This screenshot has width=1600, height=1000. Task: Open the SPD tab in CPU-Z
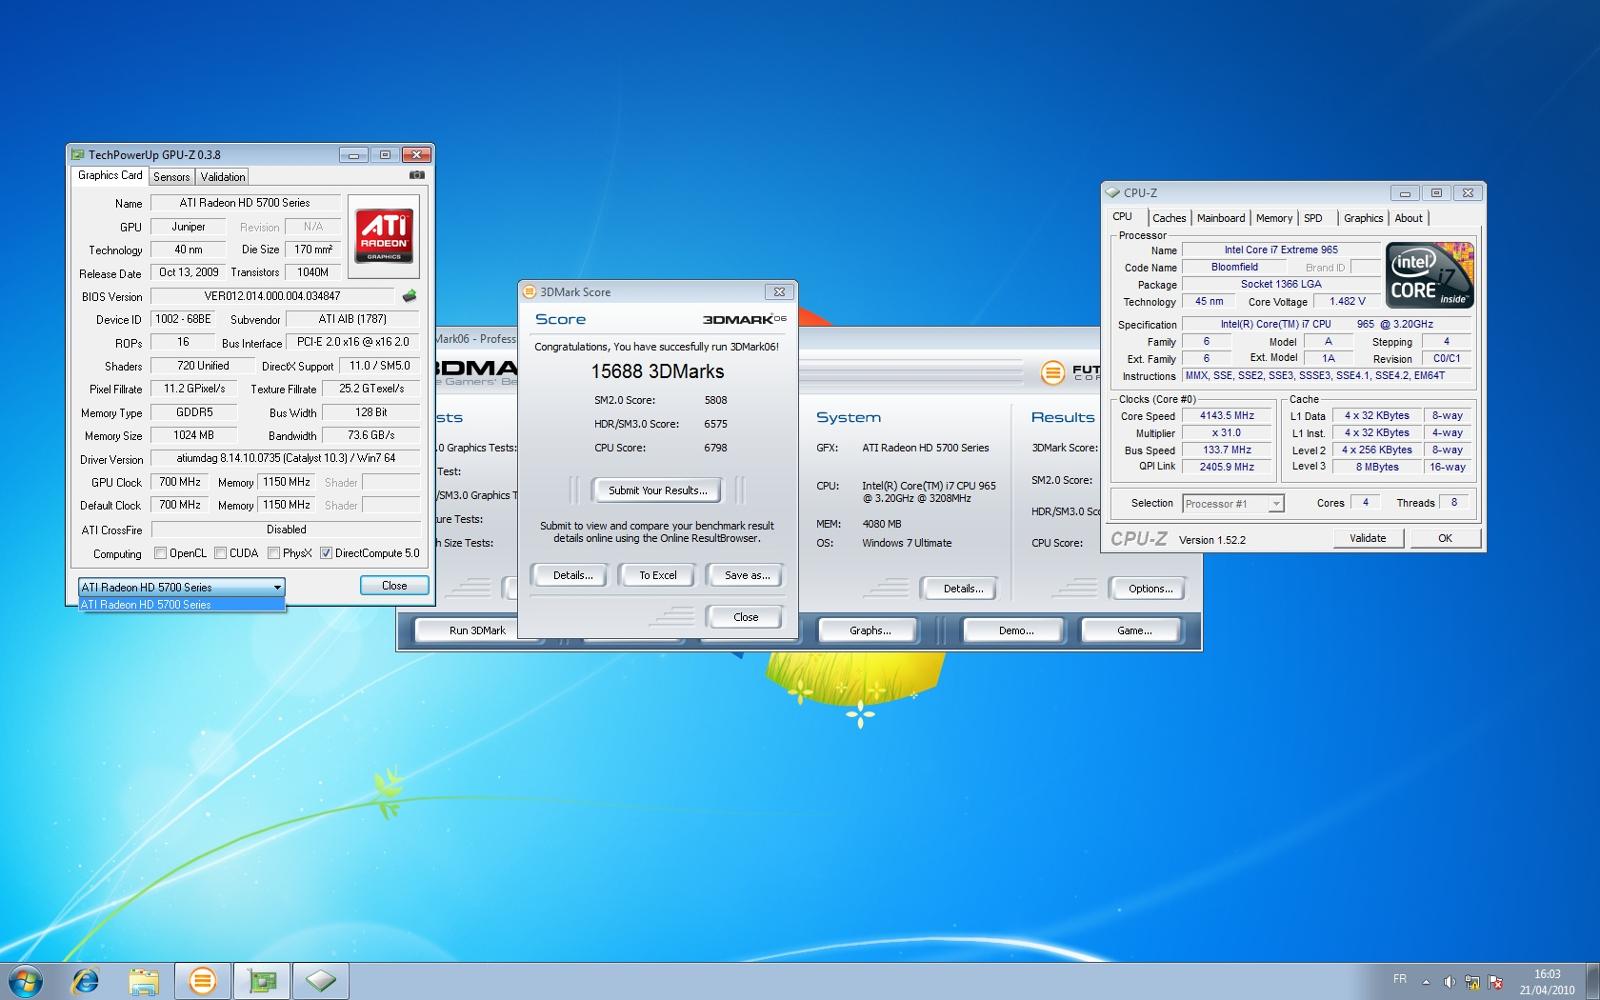coord(1314,218)
